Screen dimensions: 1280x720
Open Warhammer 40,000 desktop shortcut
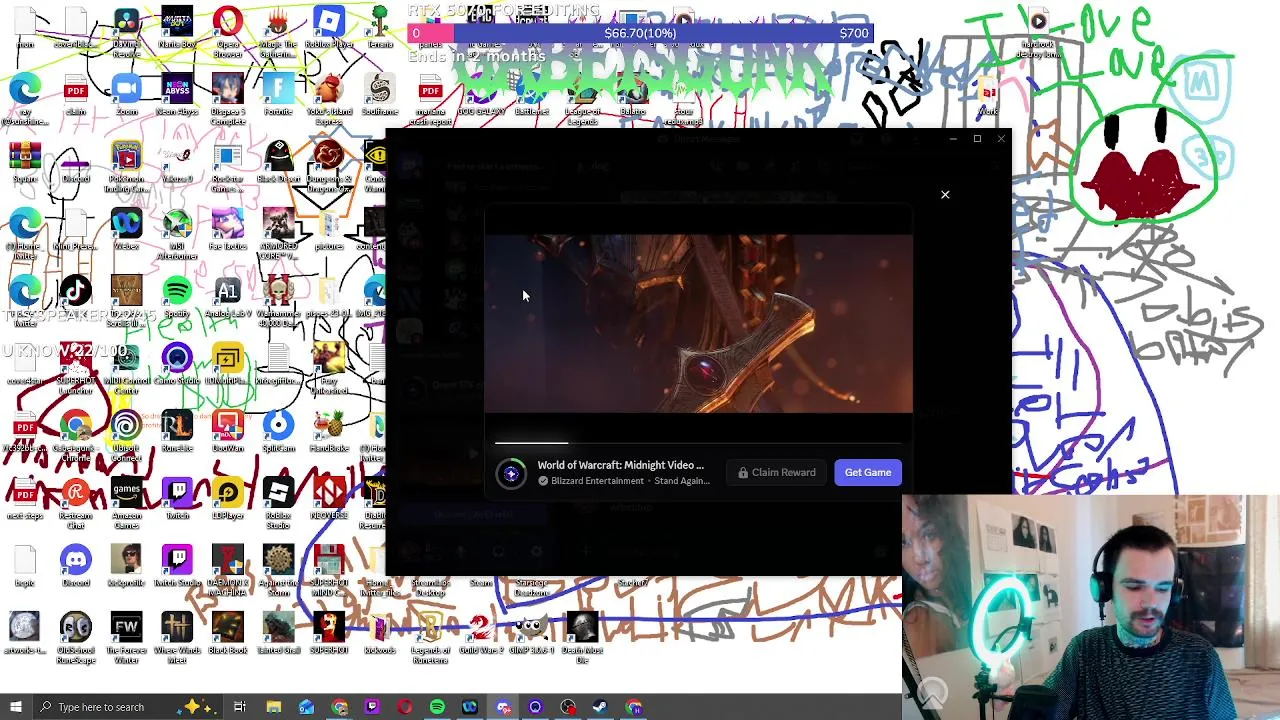278,302
